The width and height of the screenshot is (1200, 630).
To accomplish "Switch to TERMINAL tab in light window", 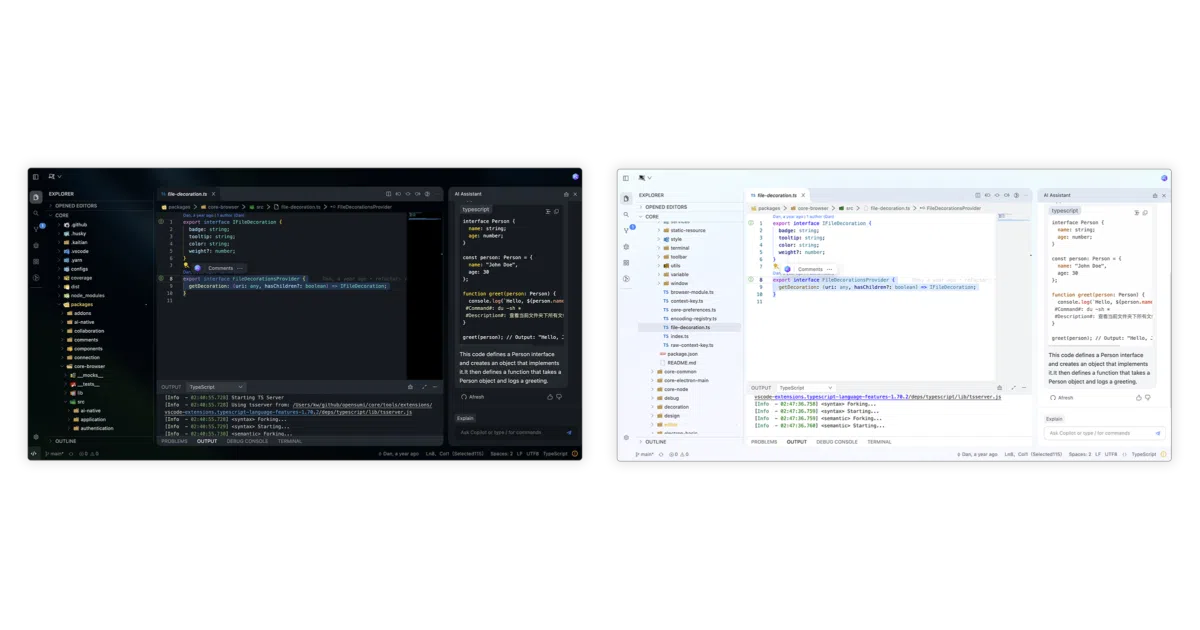I will click(879, 441).
